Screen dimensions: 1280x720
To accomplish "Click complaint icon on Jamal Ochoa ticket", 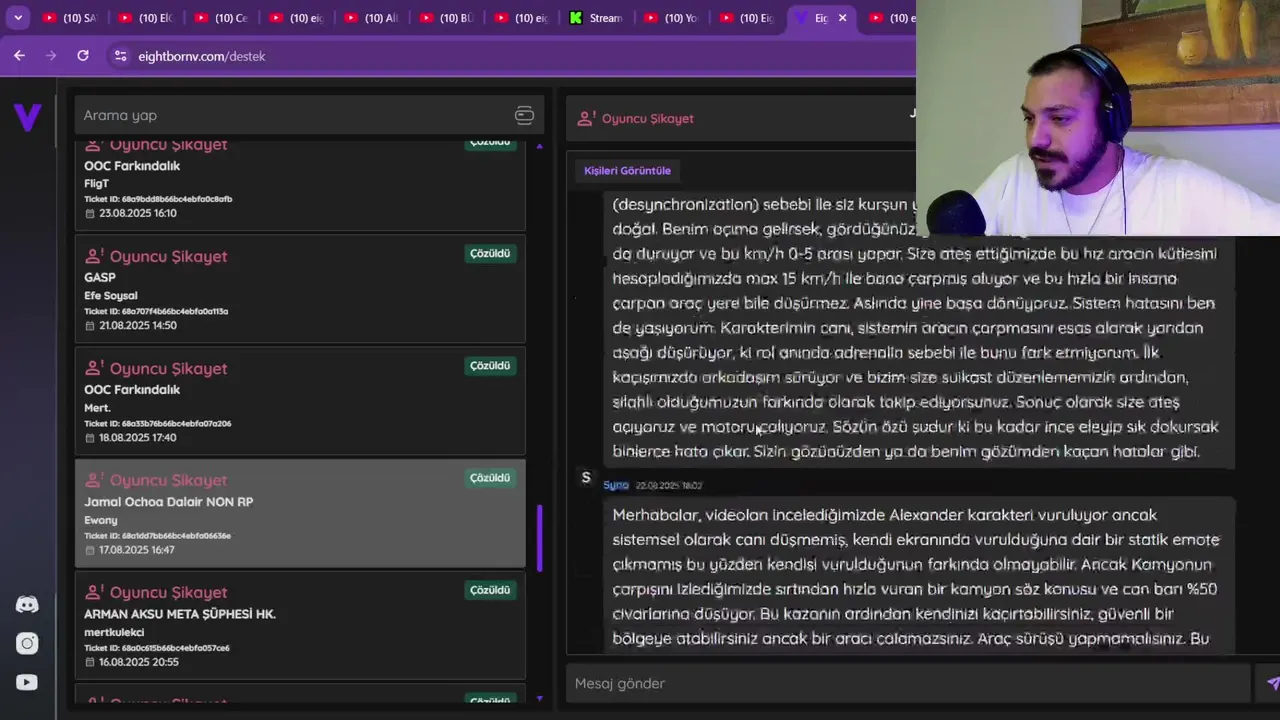I will (94, 480).
